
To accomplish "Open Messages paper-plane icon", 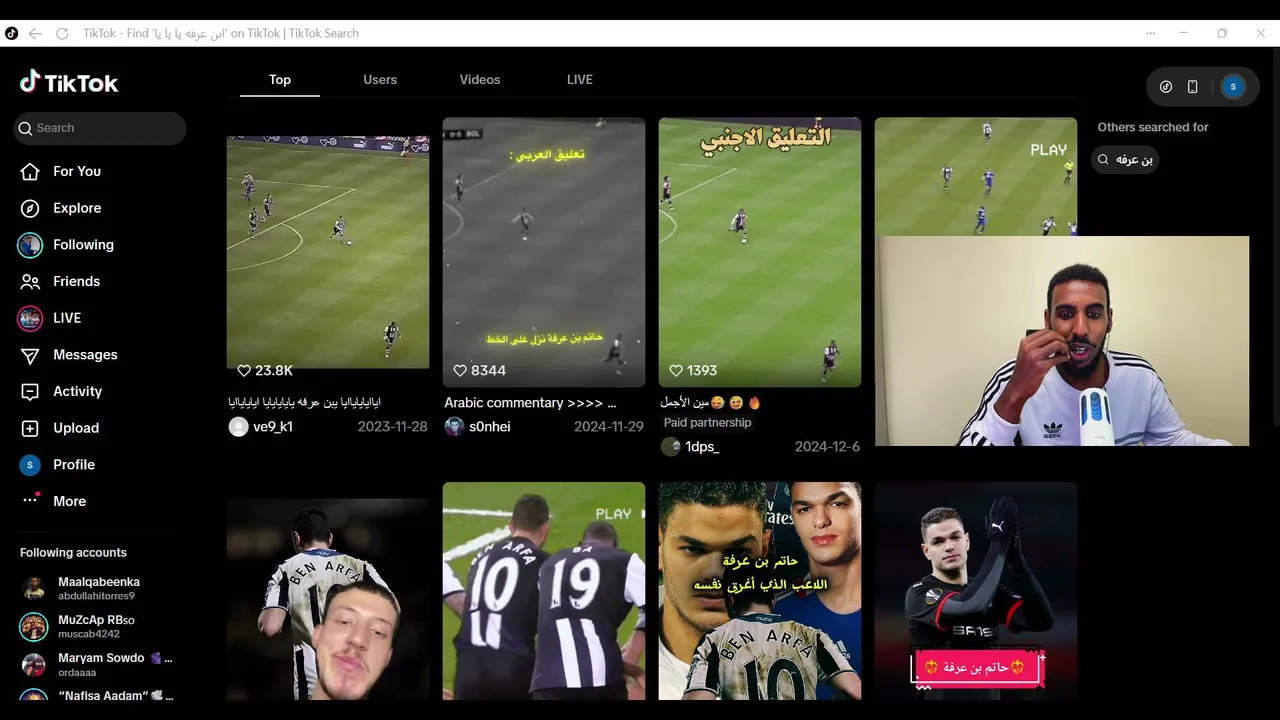I will click(x=30, y=355).
